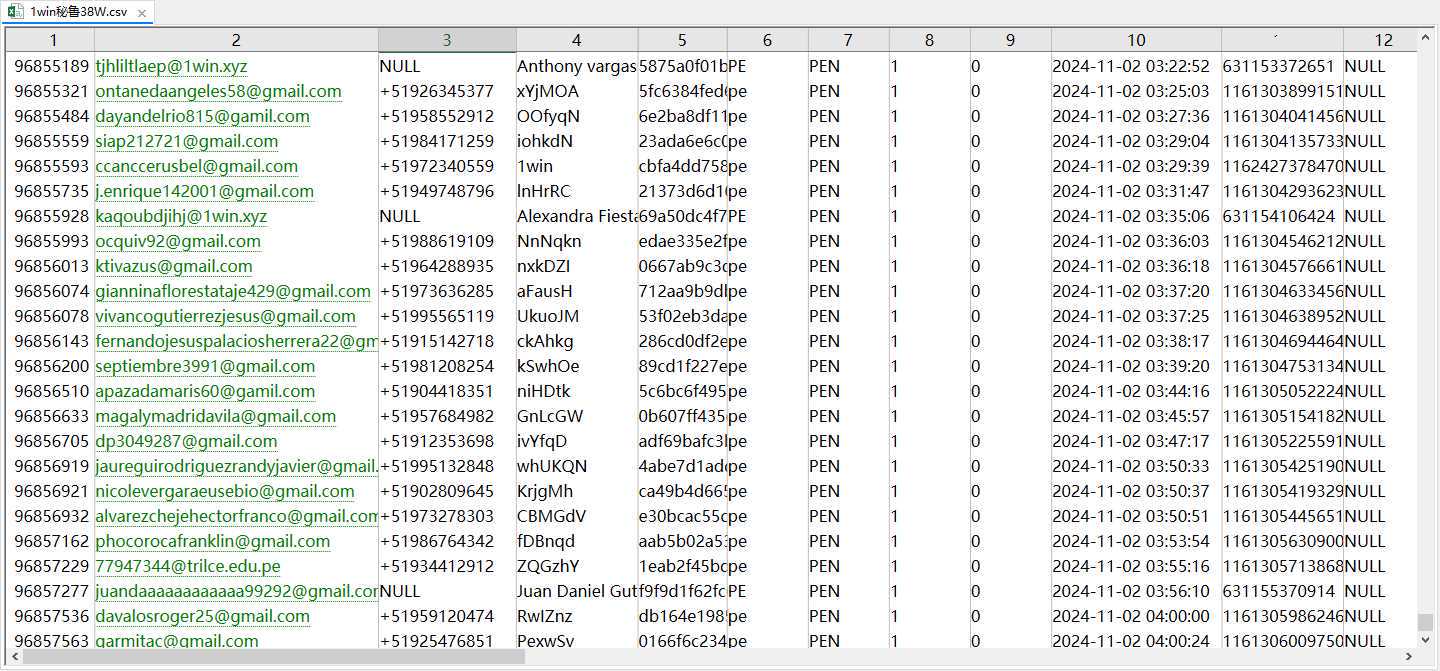
Task: Click the vertical scrollbar thumb
Action: tap(1426, 622)
